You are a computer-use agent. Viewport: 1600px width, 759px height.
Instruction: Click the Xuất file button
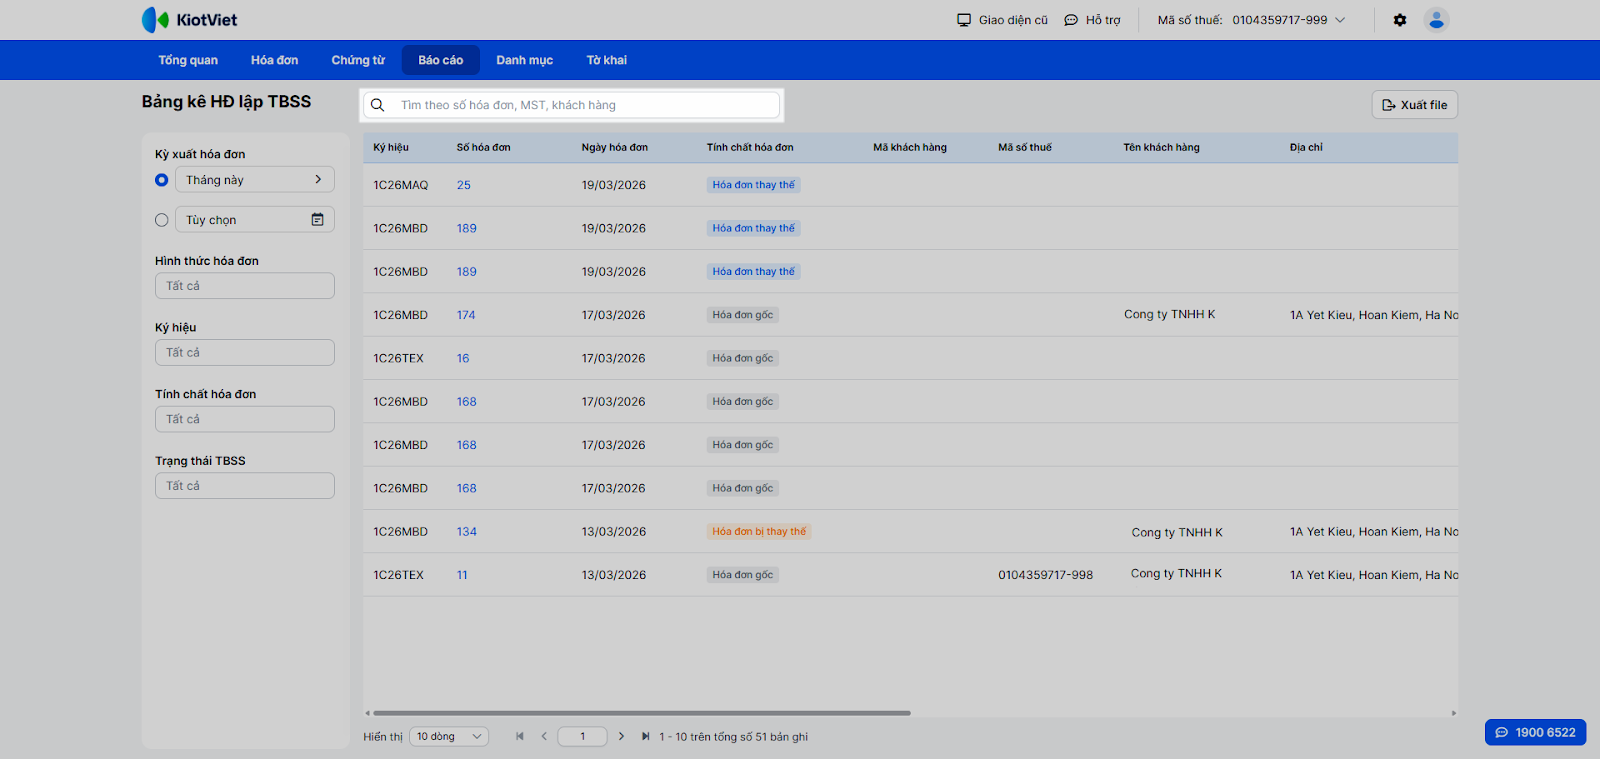1414,105
